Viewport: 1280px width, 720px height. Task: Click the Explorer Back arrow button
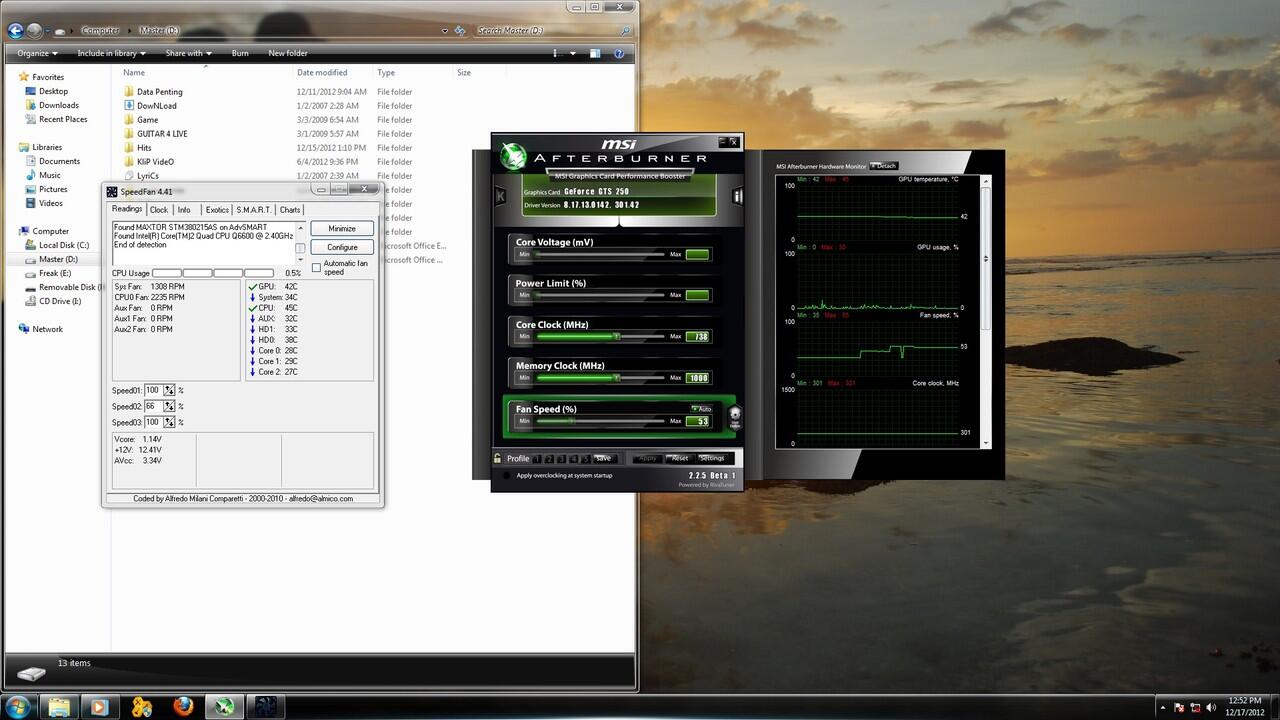[15, 31]
